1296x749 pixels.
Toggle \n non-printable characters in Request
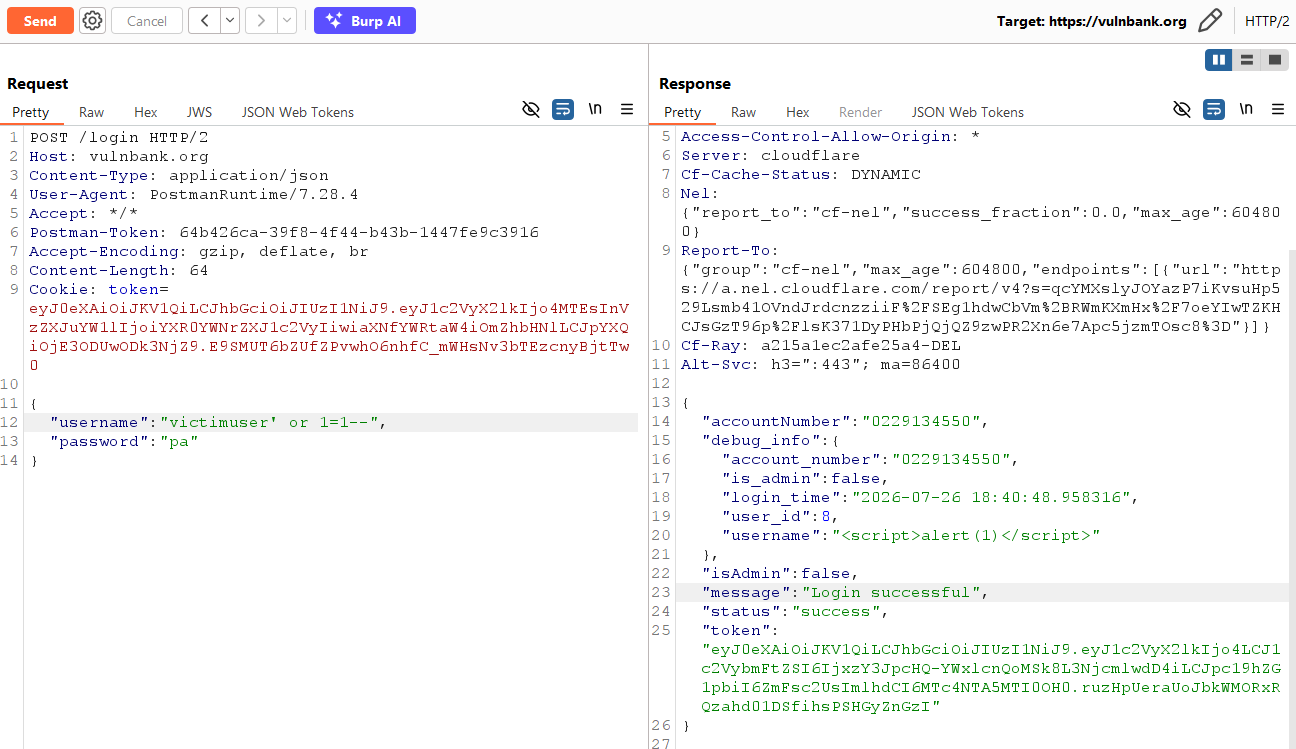tap(595, 109)
